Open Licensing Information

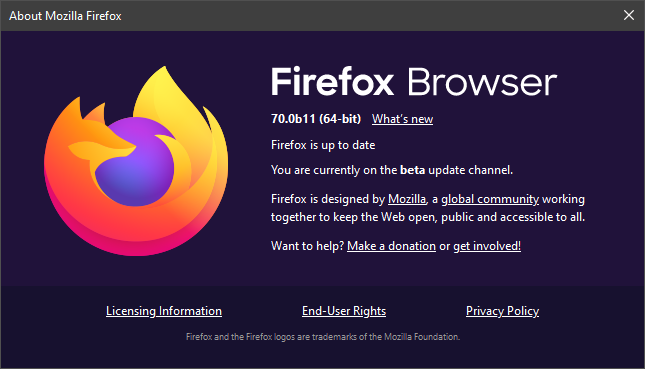click(x=164, y=311)
